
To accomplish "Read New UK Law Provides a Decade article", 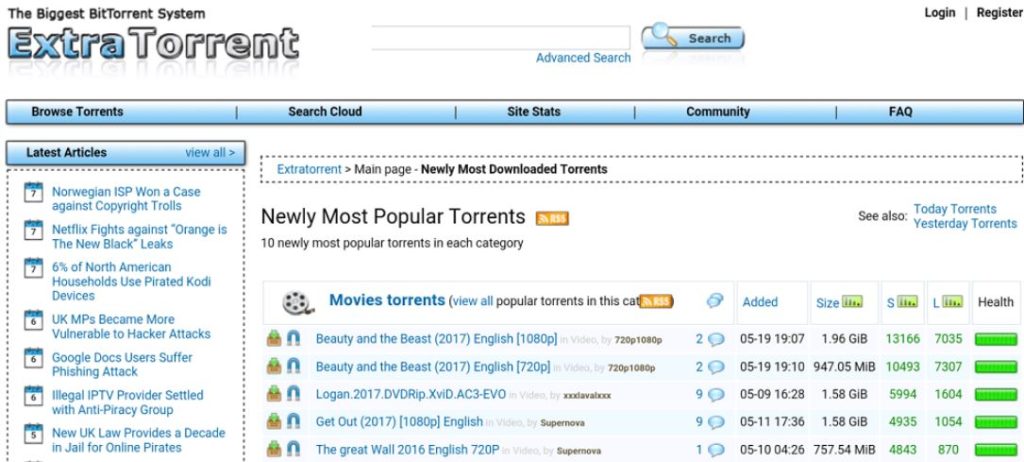I will coord(138,440).
